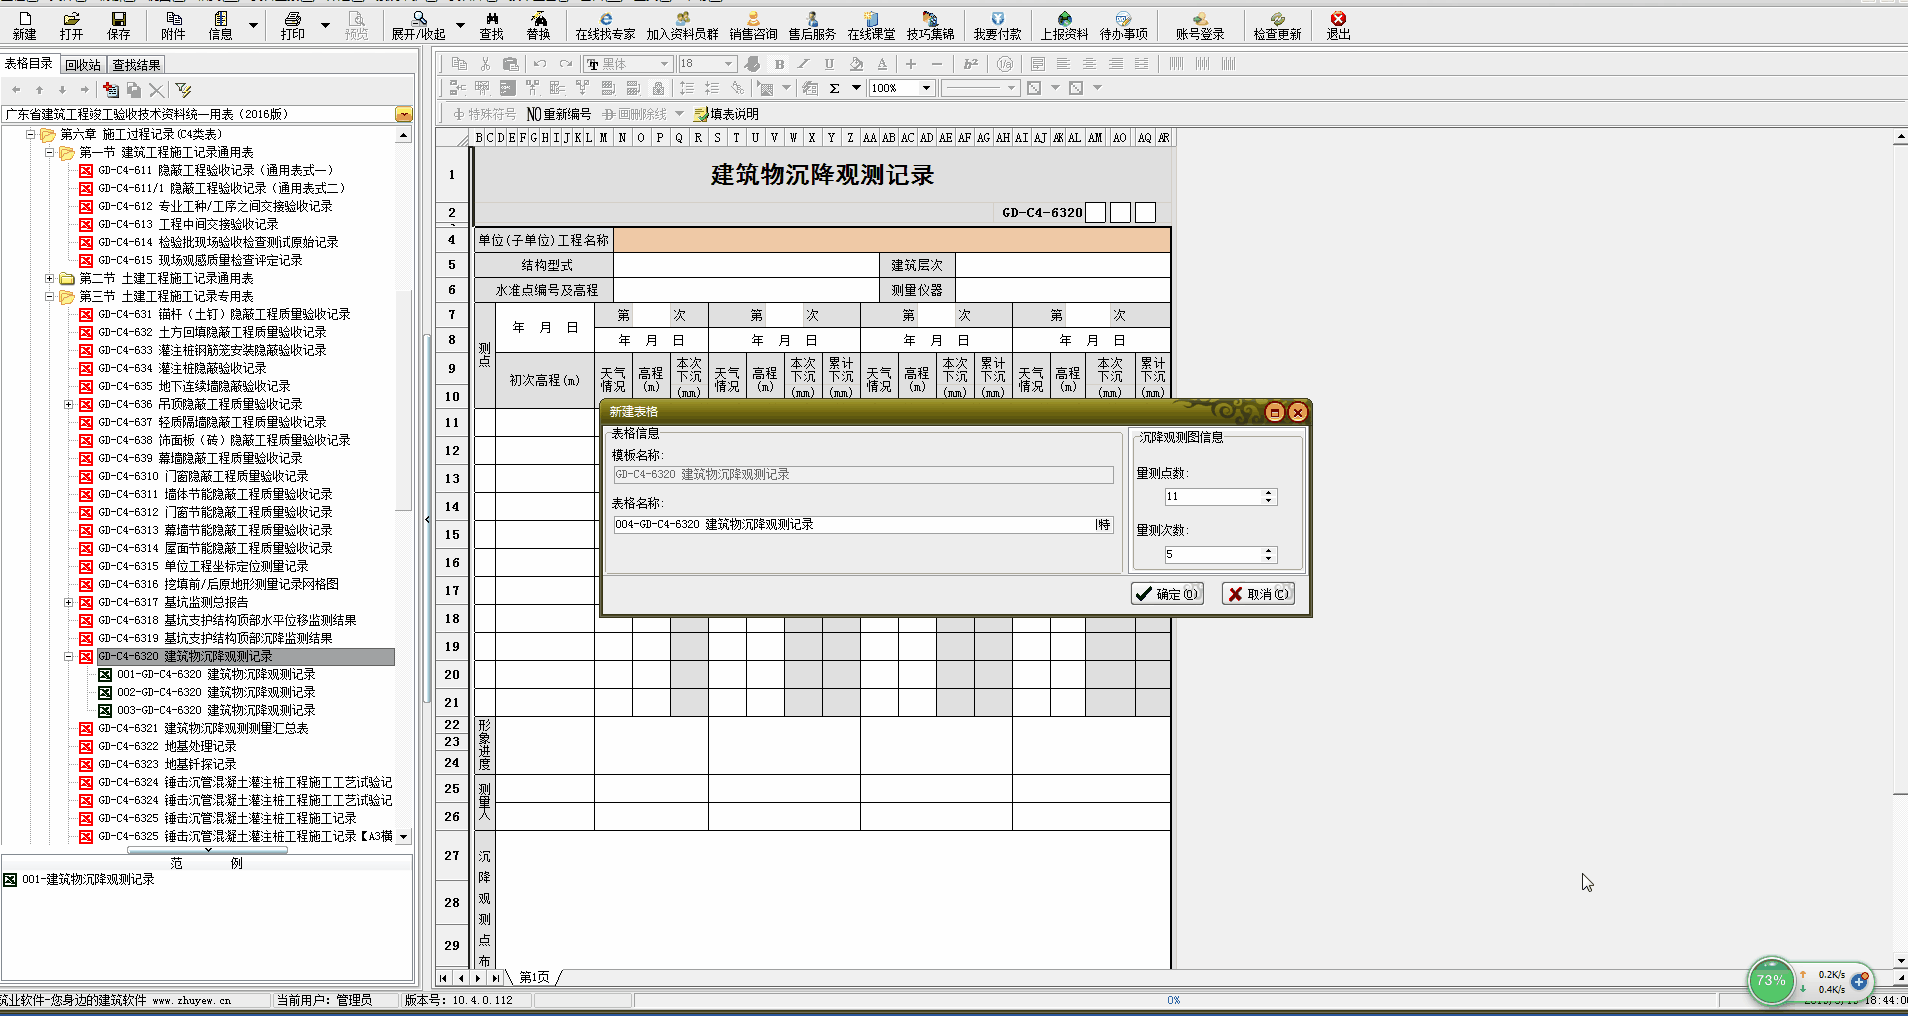Click the 取消 button in the dialog

coord(1258,594)
